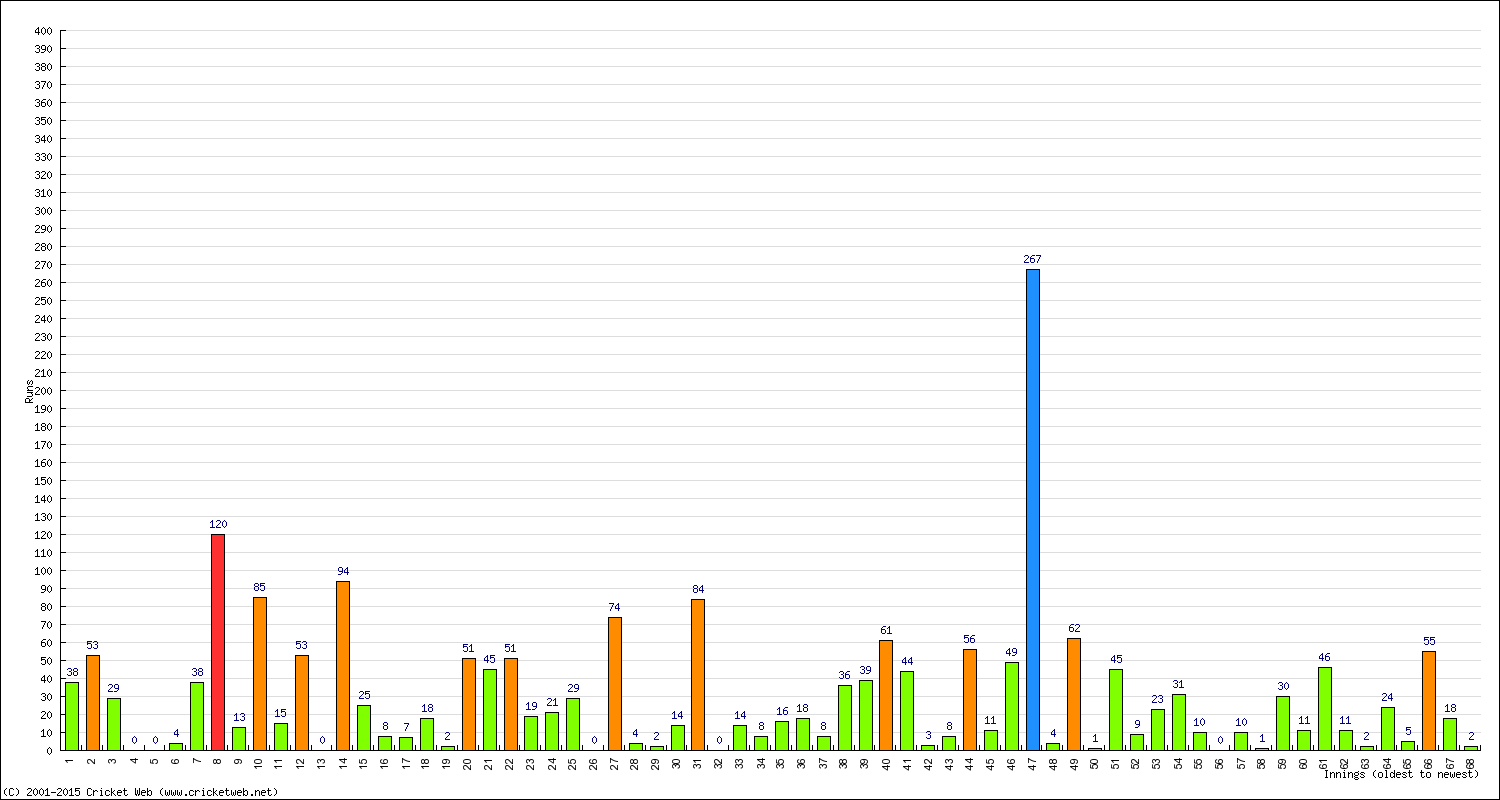The image size is (1500, 800).
Task: Click the Innings (oldest to newest) label
Action: [x=1401, y=774]
